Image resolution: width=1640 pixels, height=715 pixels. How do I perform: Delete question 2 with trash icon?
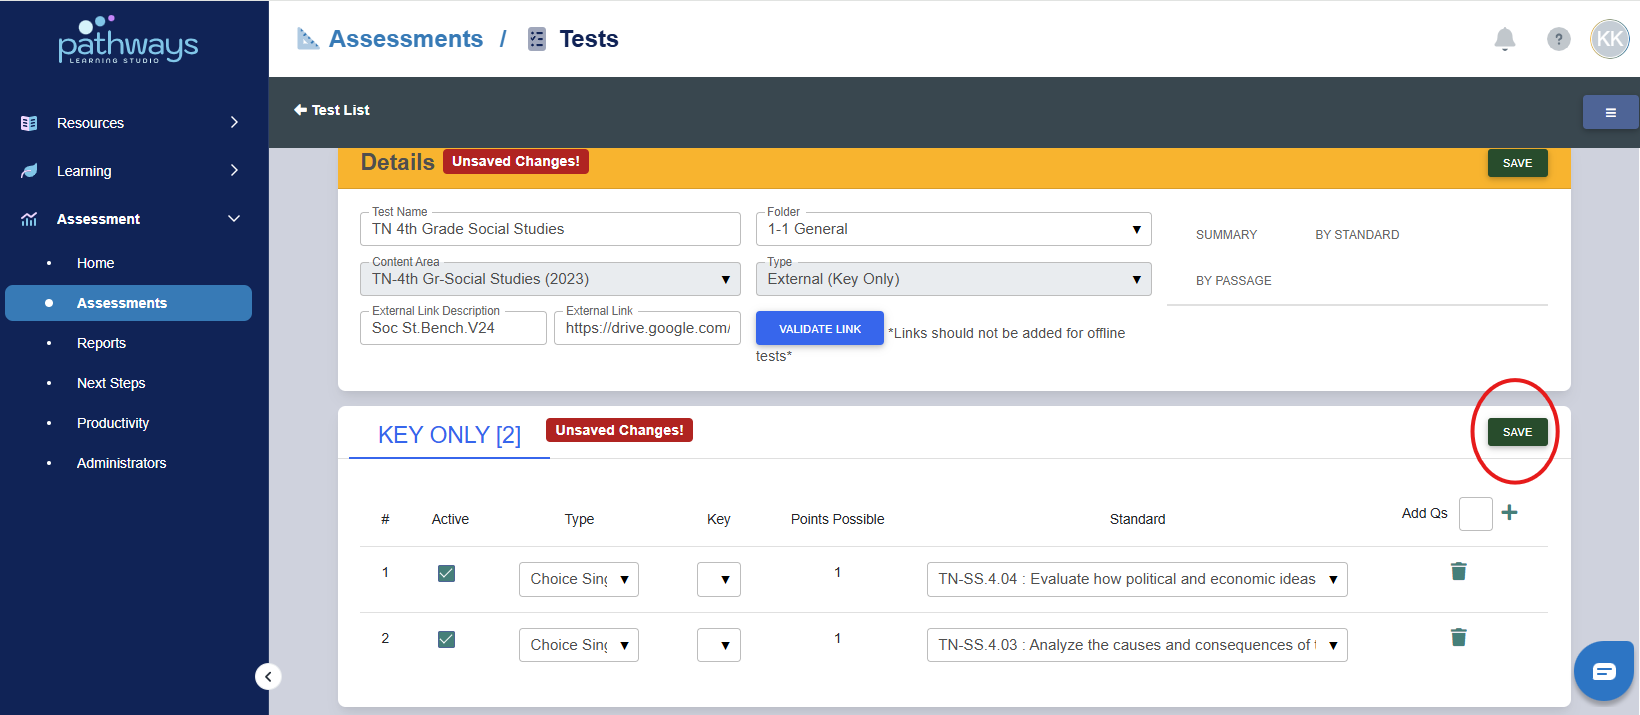click(1459, 637)
